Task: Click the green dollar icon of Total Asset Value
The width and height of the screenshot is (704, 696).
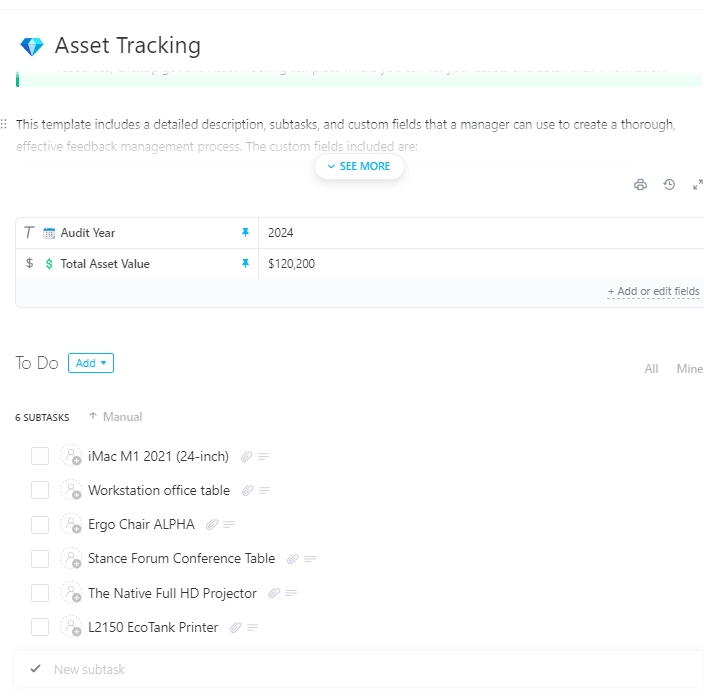Action: click(x=49, y=264)
